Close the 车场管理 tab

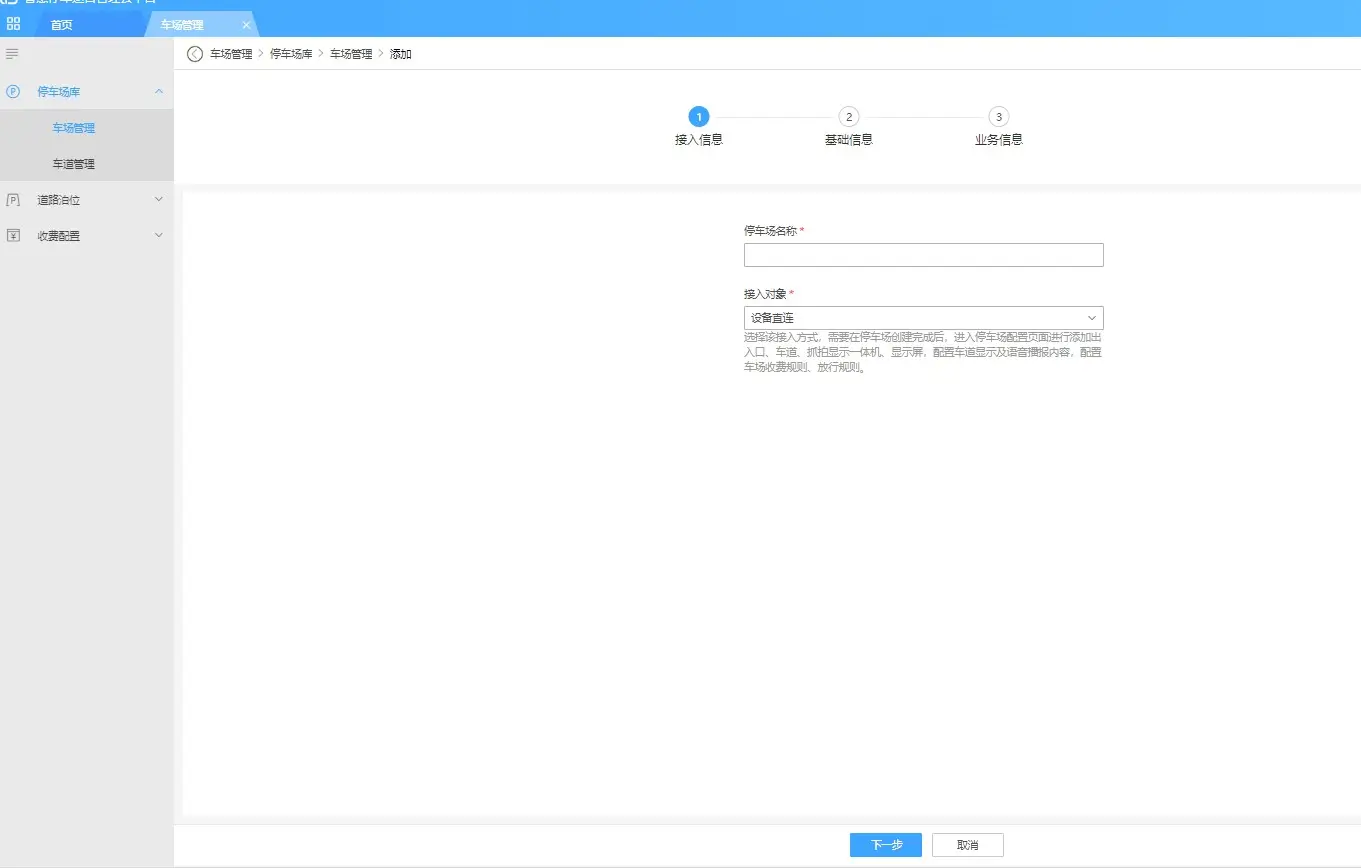246,25
